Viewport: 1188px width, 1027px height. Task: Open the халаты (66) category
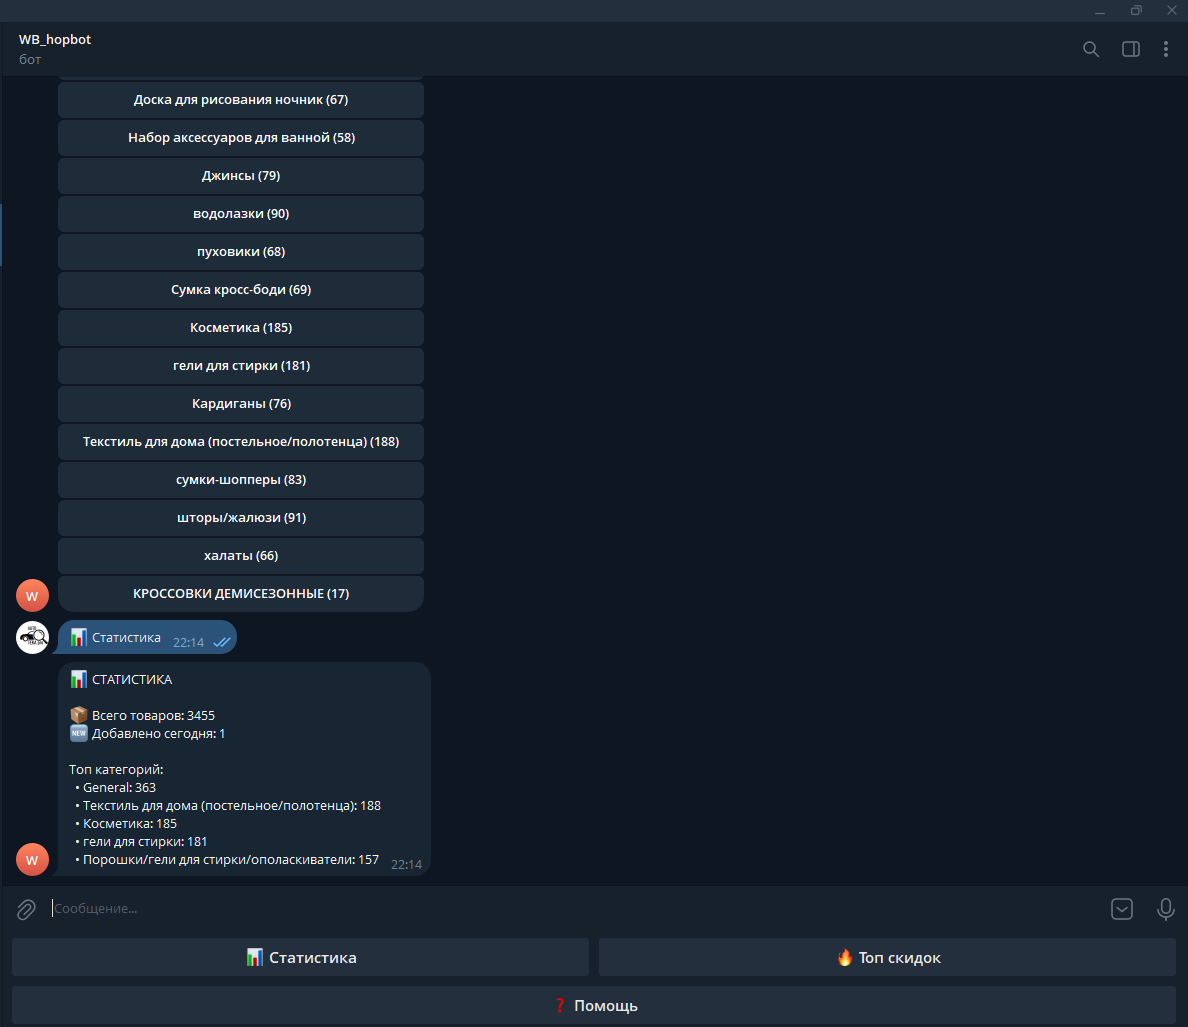241,555
